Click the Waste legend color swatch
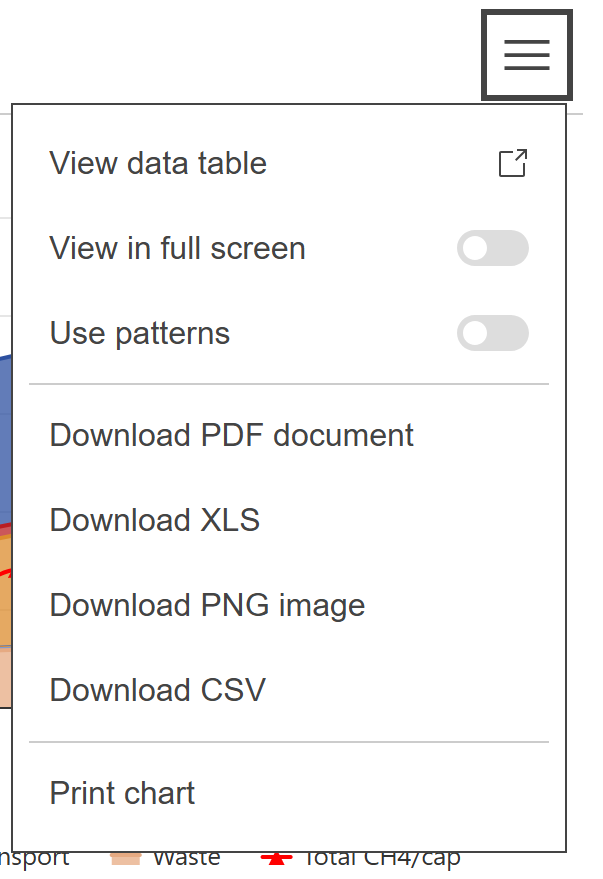Image resolution: width=603 pixels, height=879 pixels. 126,858
